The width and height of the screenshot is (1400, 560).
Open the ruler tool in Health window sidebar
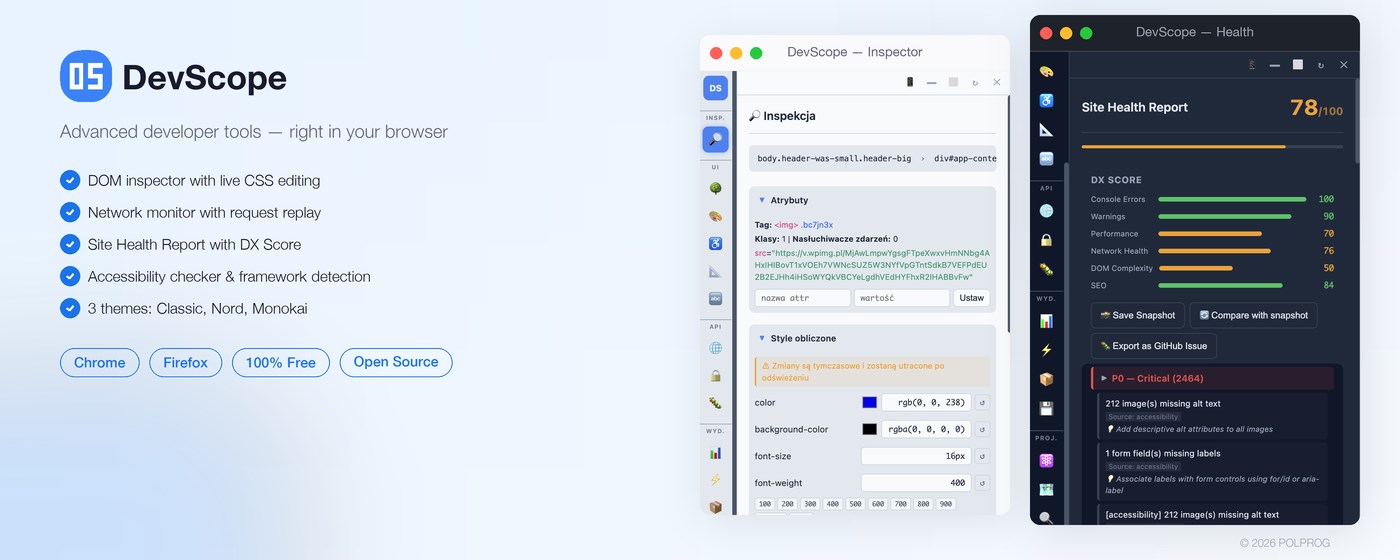(x=1046, y=130)
